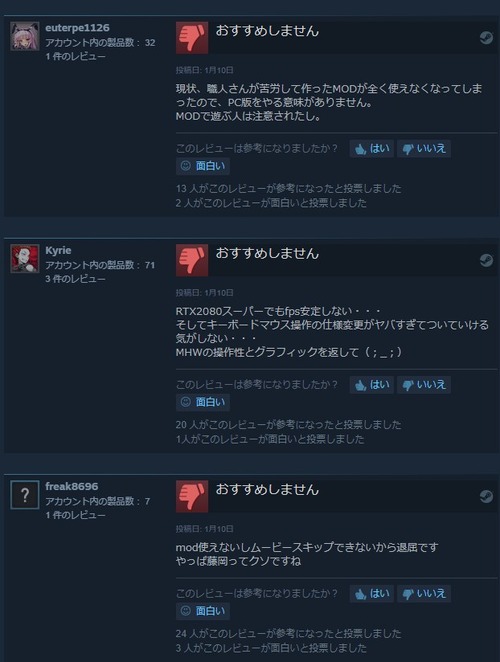Vote はい on Kyrie's review

click(x=372, y=385)
